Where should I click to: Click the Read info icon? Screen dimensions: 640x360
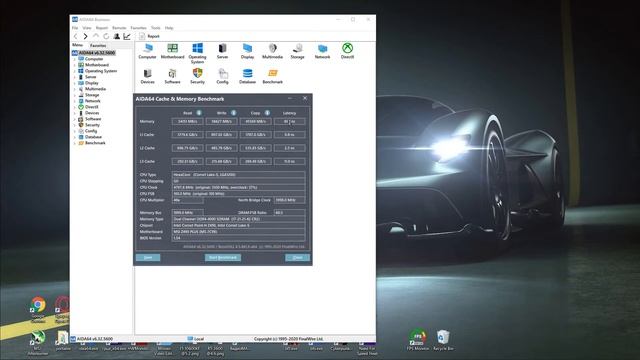click(199, 113)
